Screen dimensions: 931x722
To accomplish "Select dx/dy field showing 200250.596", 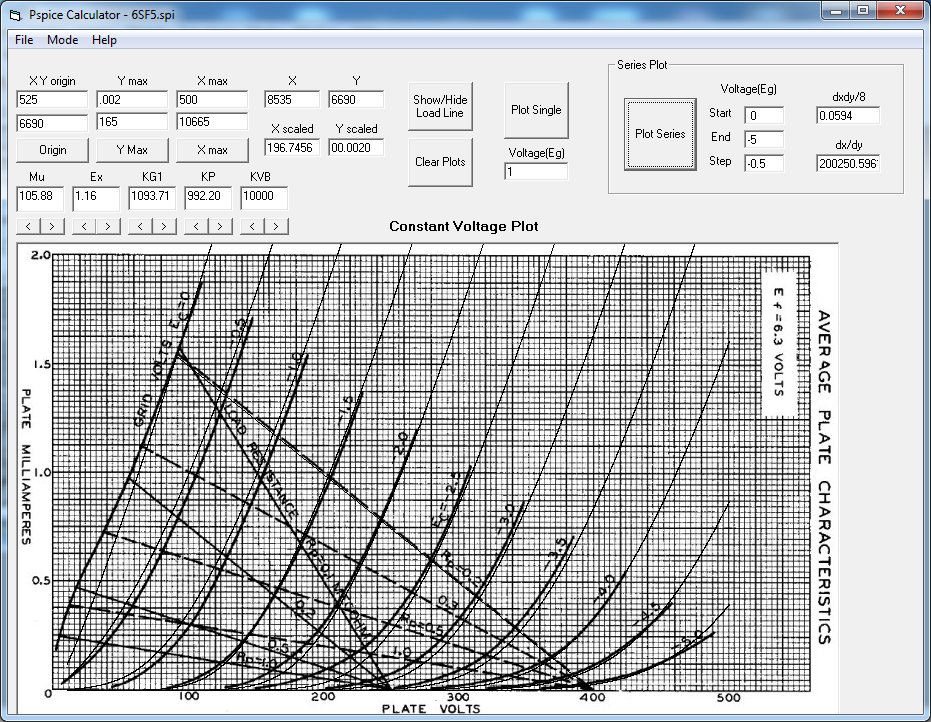I will (x=848, y=163).
